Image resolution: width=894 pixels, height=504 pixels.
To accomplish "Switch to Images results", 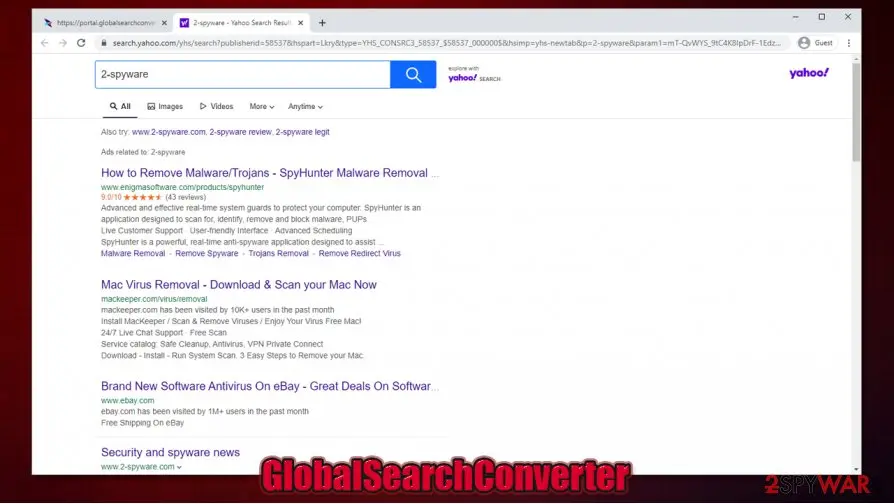I will [165, 107].
